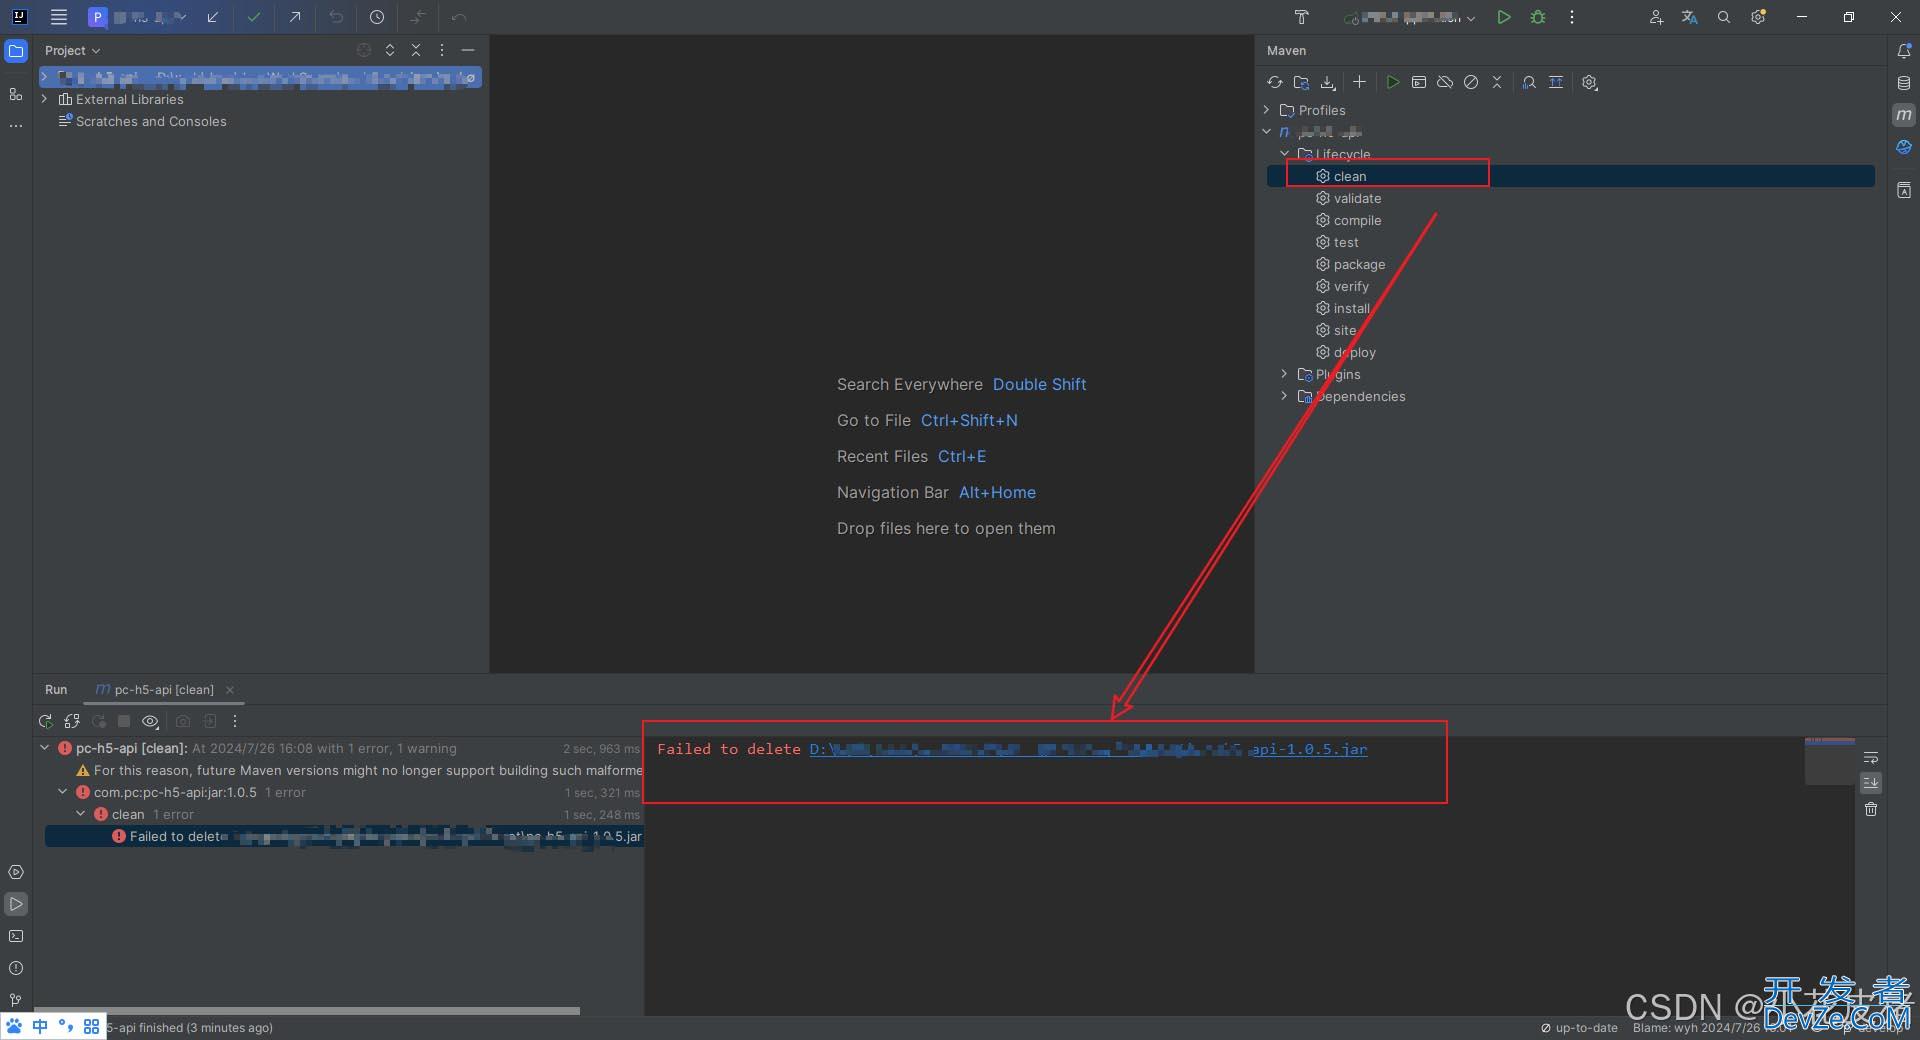Screen dimensions: 1920x1040
Task: Open the Notifications bell
Action: (1904, 51)
